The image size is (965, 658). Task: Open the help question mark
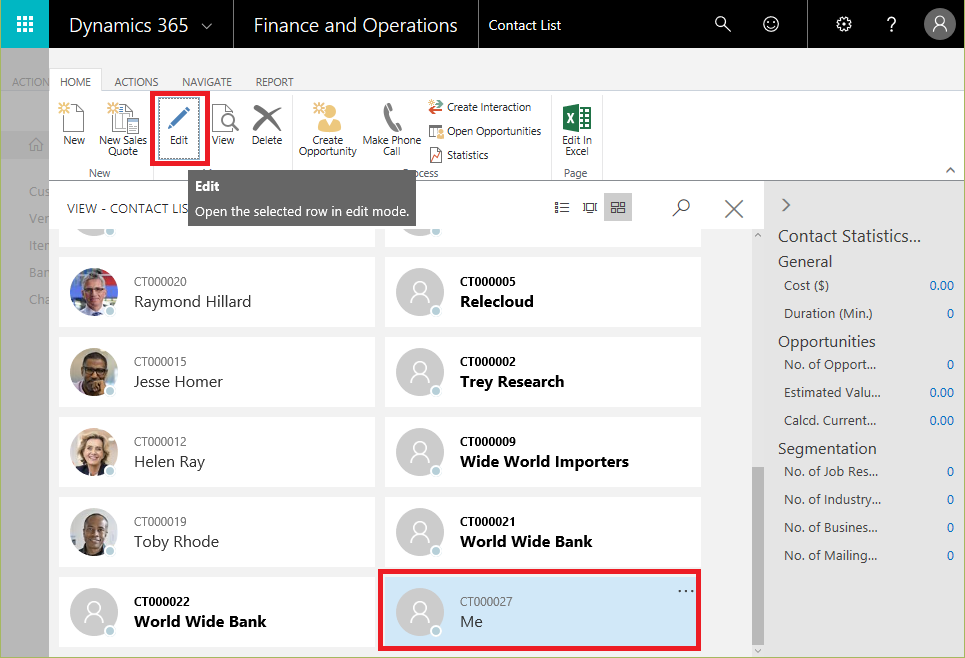coord(891,24)
